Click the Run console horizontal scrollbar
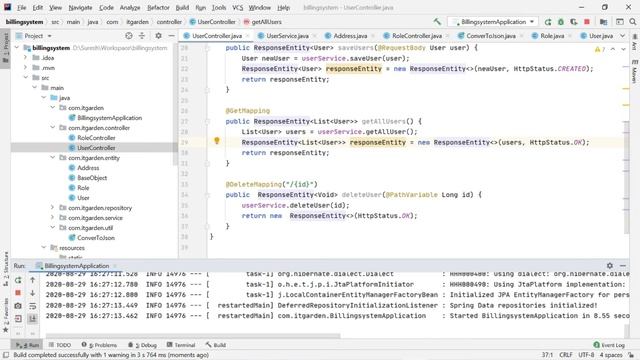Screen dimensions: 640x360 [193, 336]
